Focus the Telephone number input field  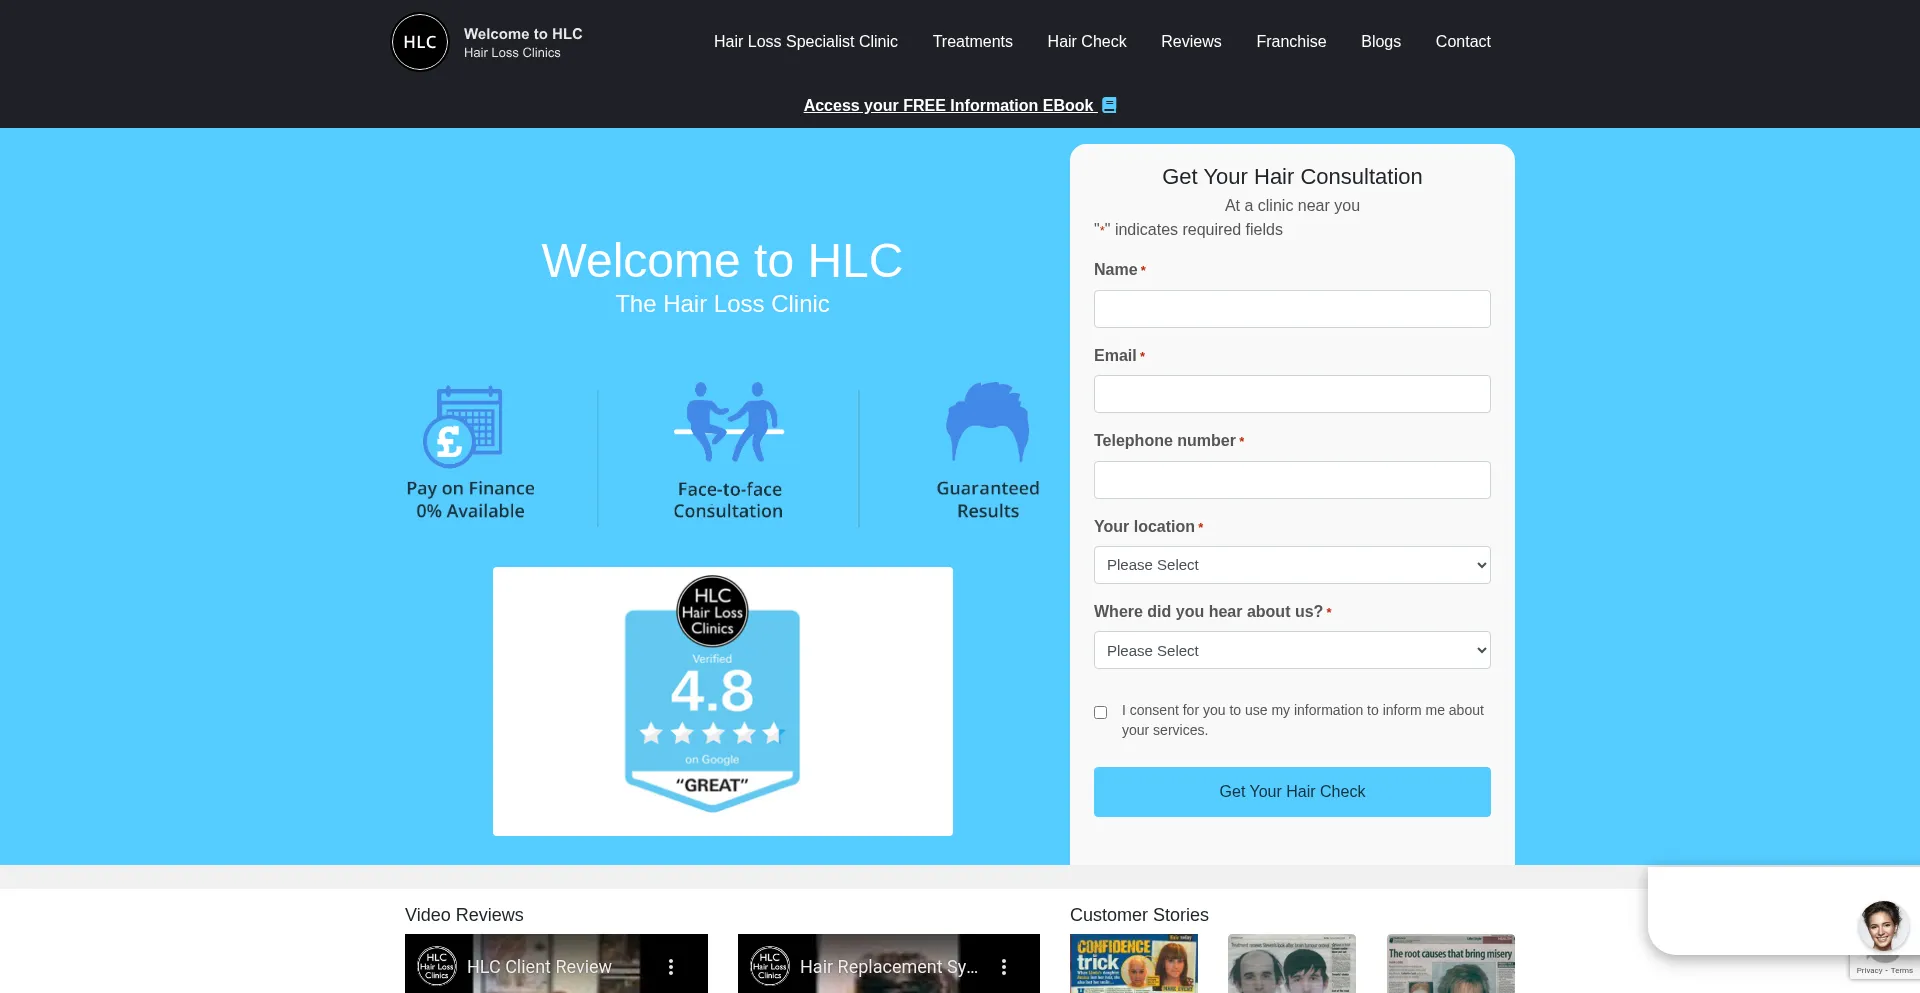point(1292,480)
